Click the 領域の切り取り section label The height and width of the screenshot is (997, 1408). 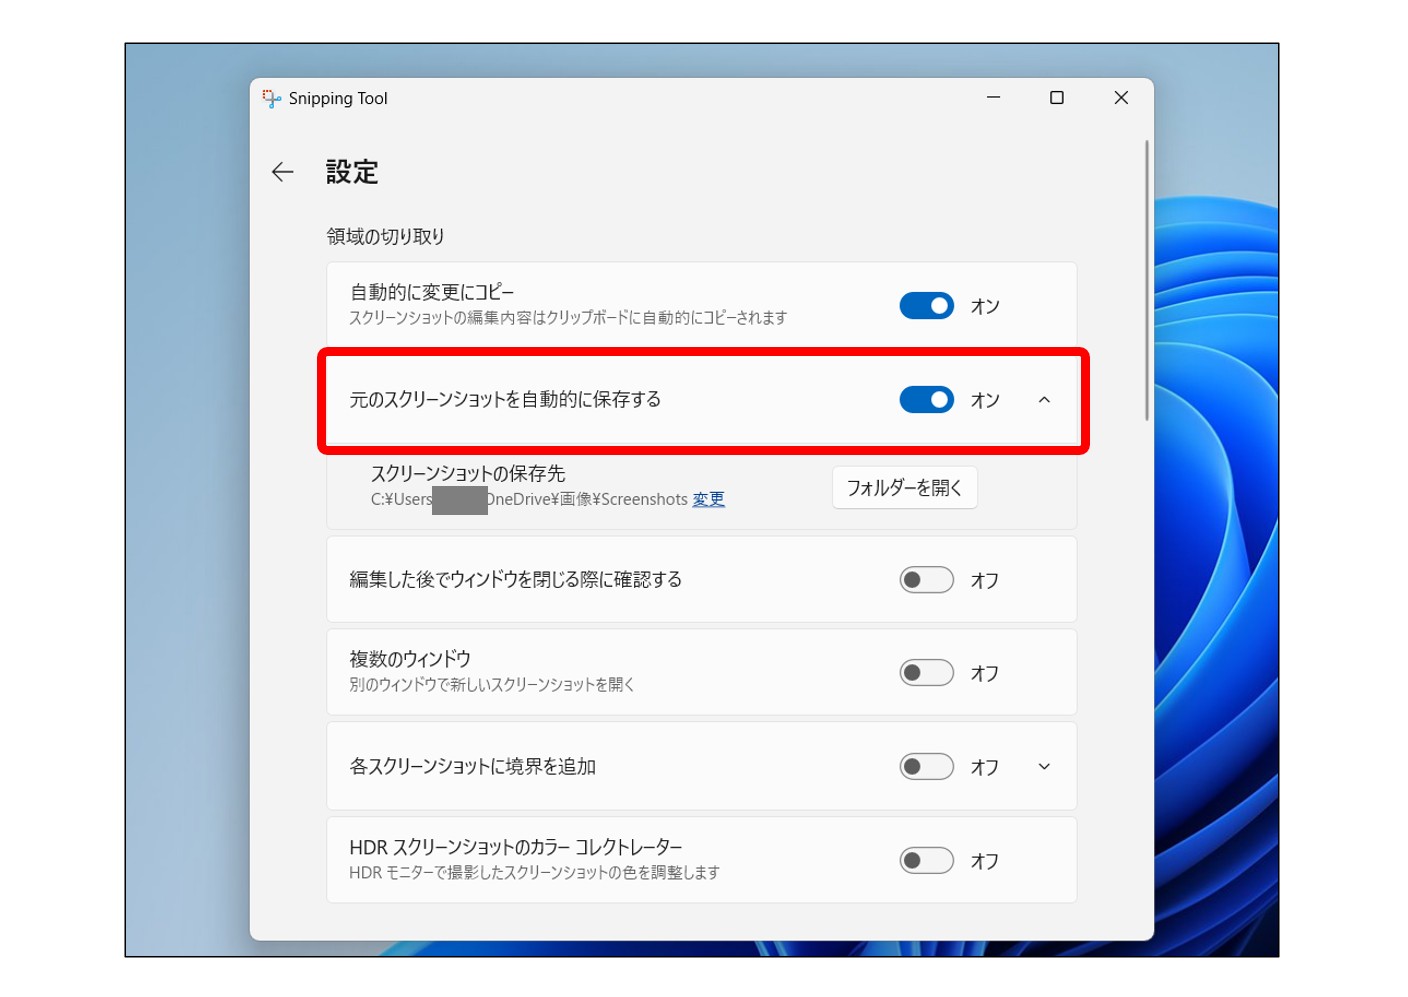coord(385,236)
